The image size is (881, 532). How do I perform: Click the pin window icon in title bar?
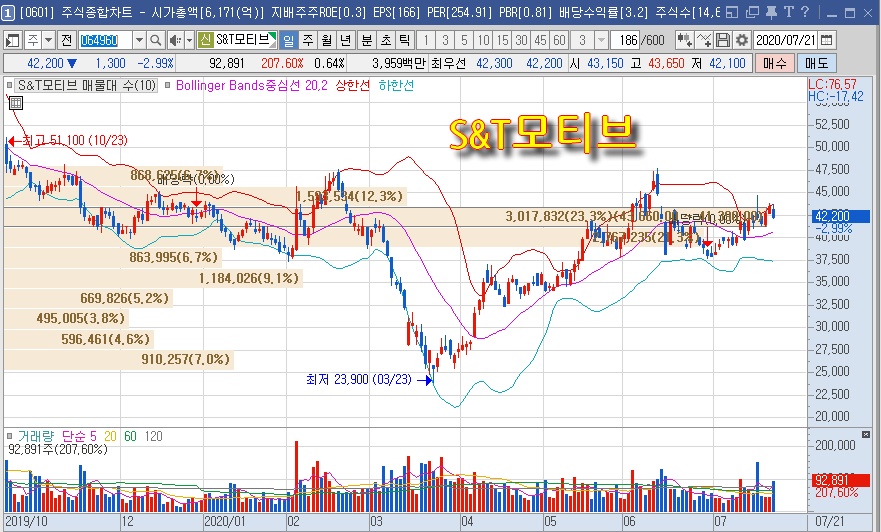[x=771, y=12]
